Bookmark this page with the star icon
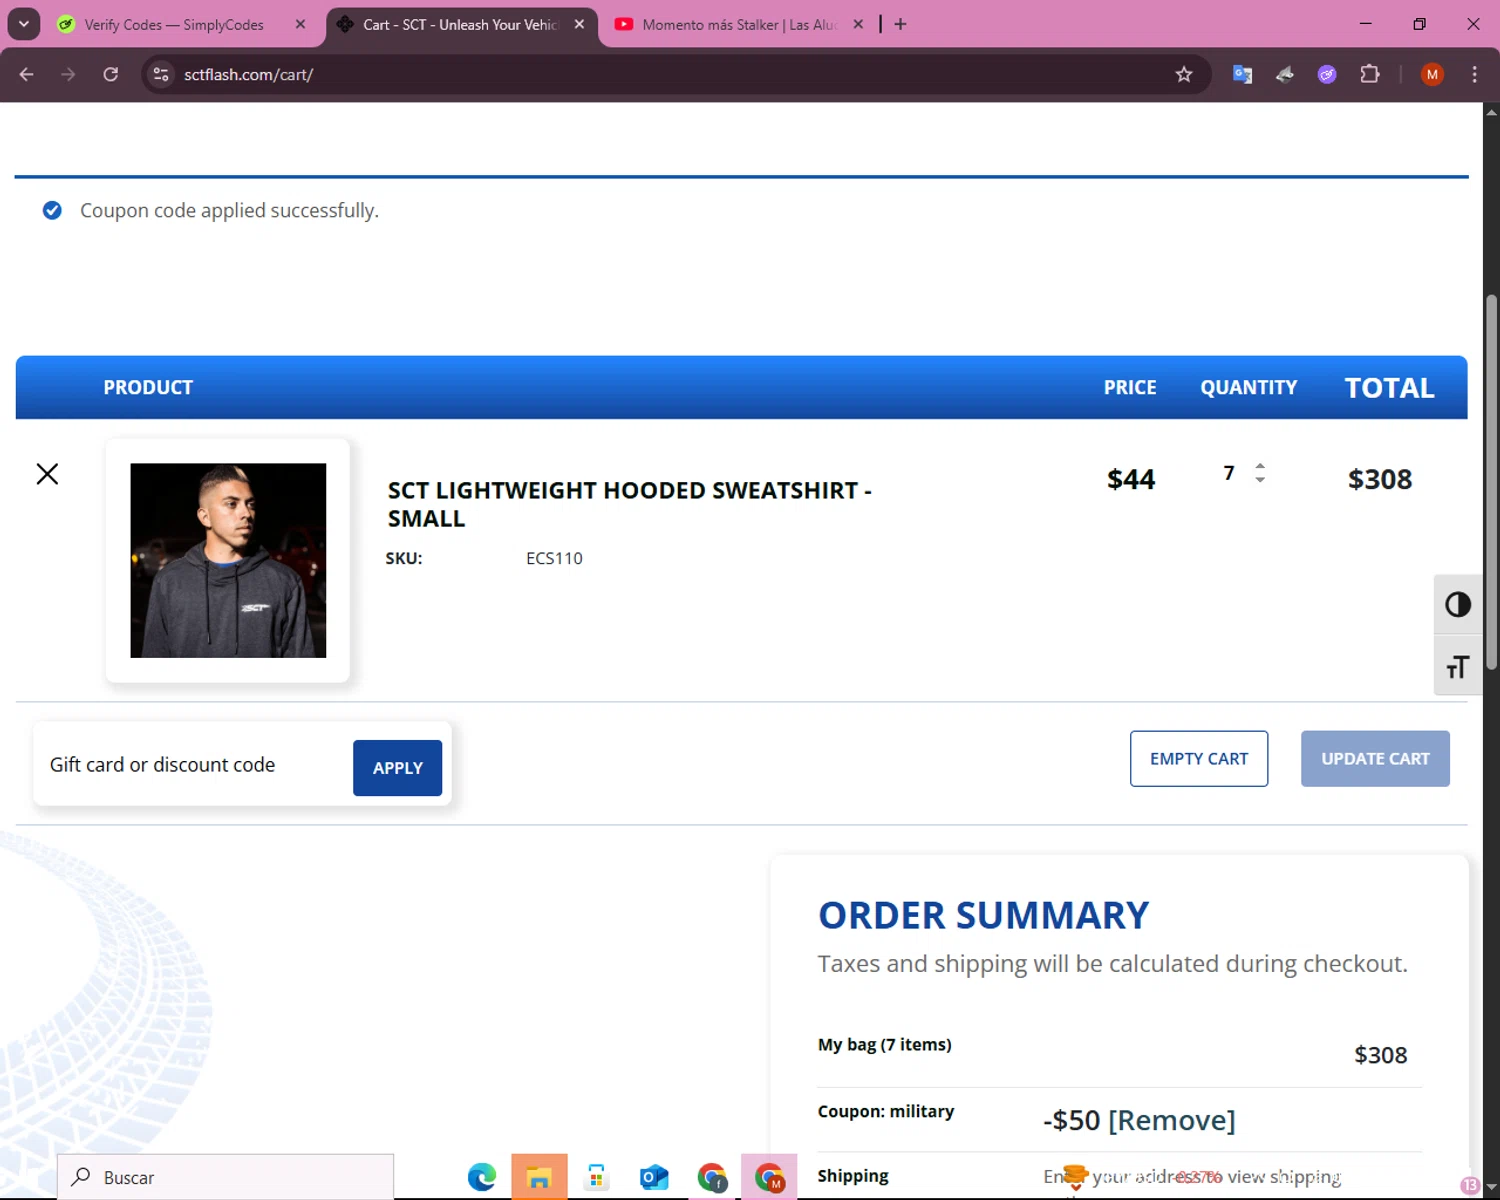 pos(1184,74)
